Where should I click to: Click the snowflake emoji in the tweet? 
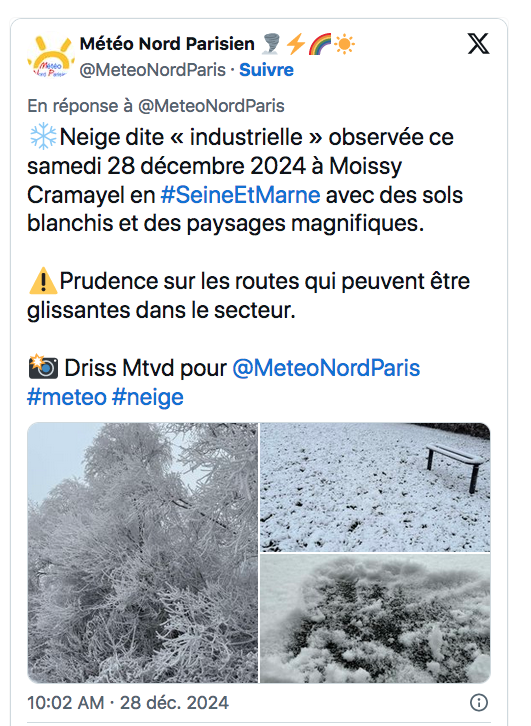pyautogui.click(x=43, y=137)
